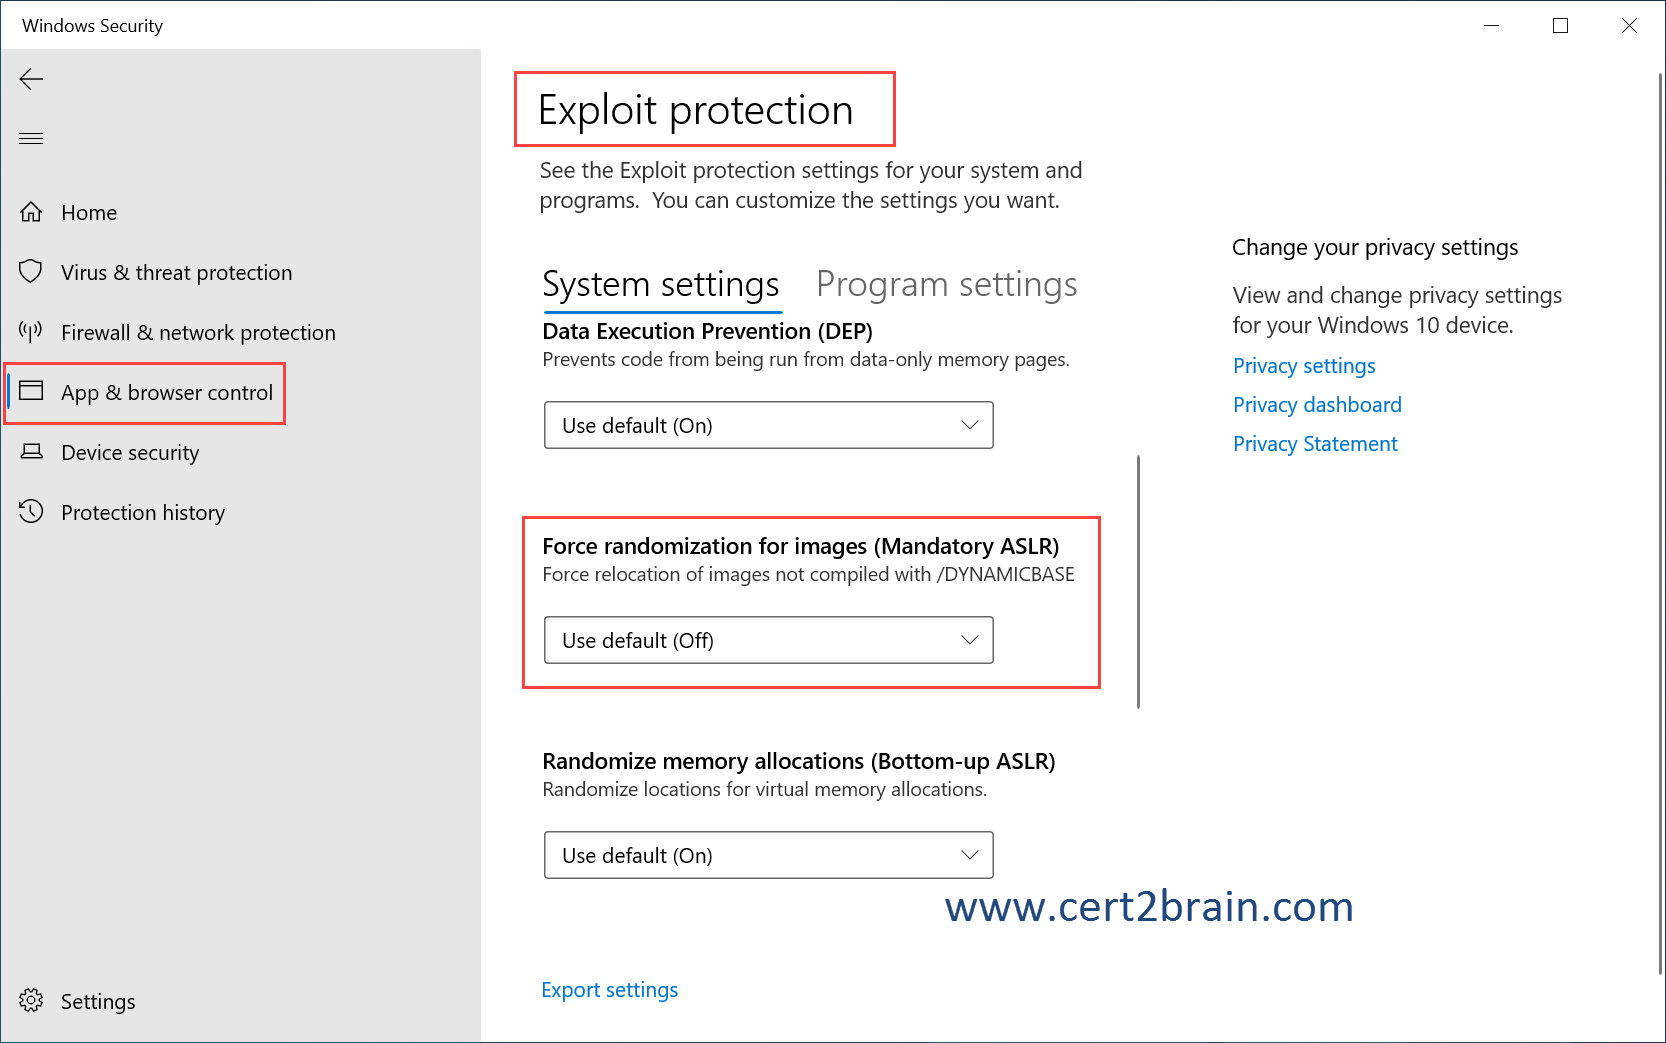Open Settings via the gear icon
This screenshot has height=1043, width=1666.
(31, 1001)
